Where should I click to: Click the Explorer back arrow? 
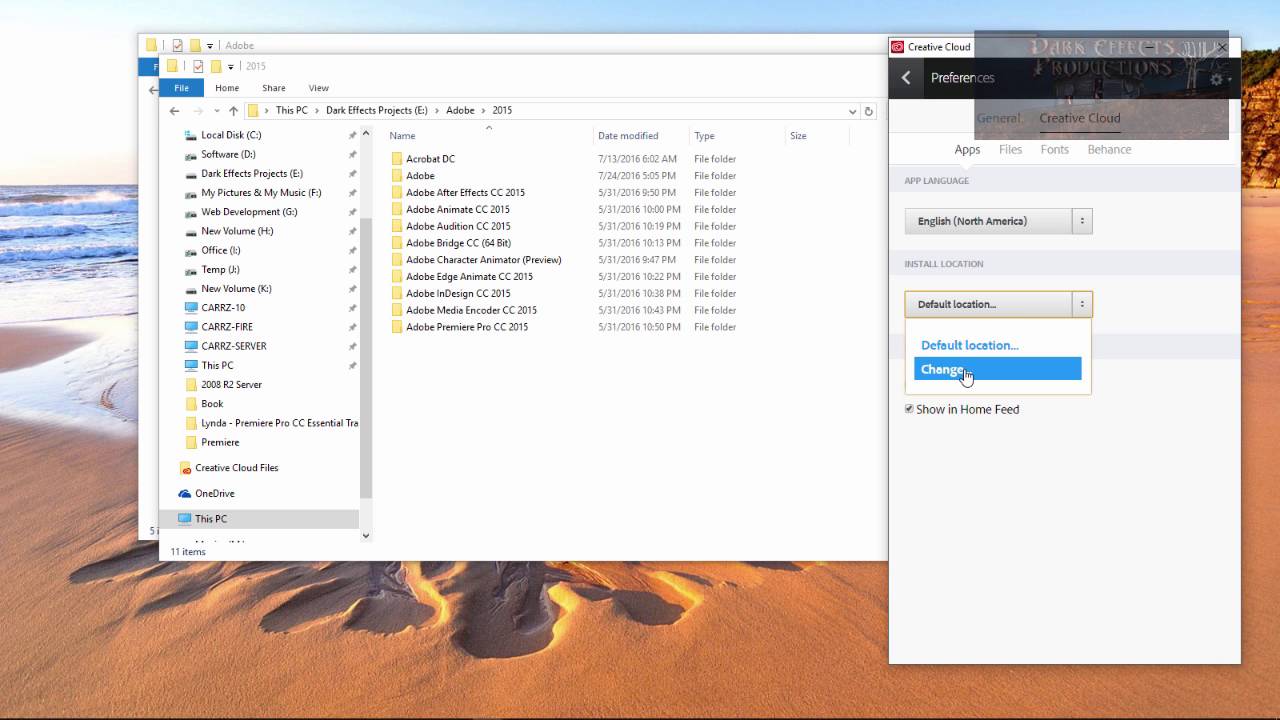(x=175, y=111)
